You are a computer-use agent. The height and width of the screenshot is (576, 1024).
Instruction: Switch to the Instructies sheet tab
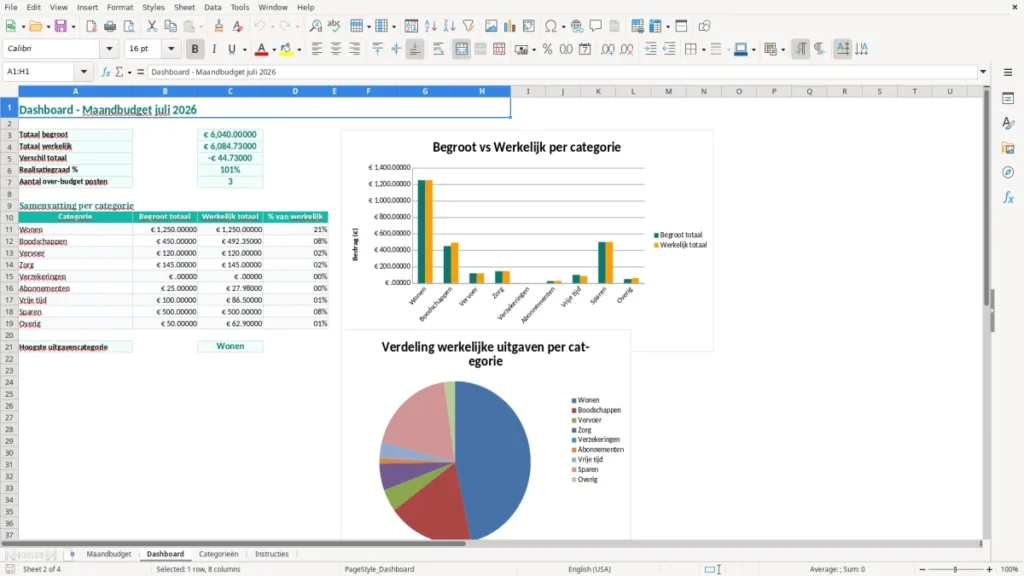pos(272,554)
